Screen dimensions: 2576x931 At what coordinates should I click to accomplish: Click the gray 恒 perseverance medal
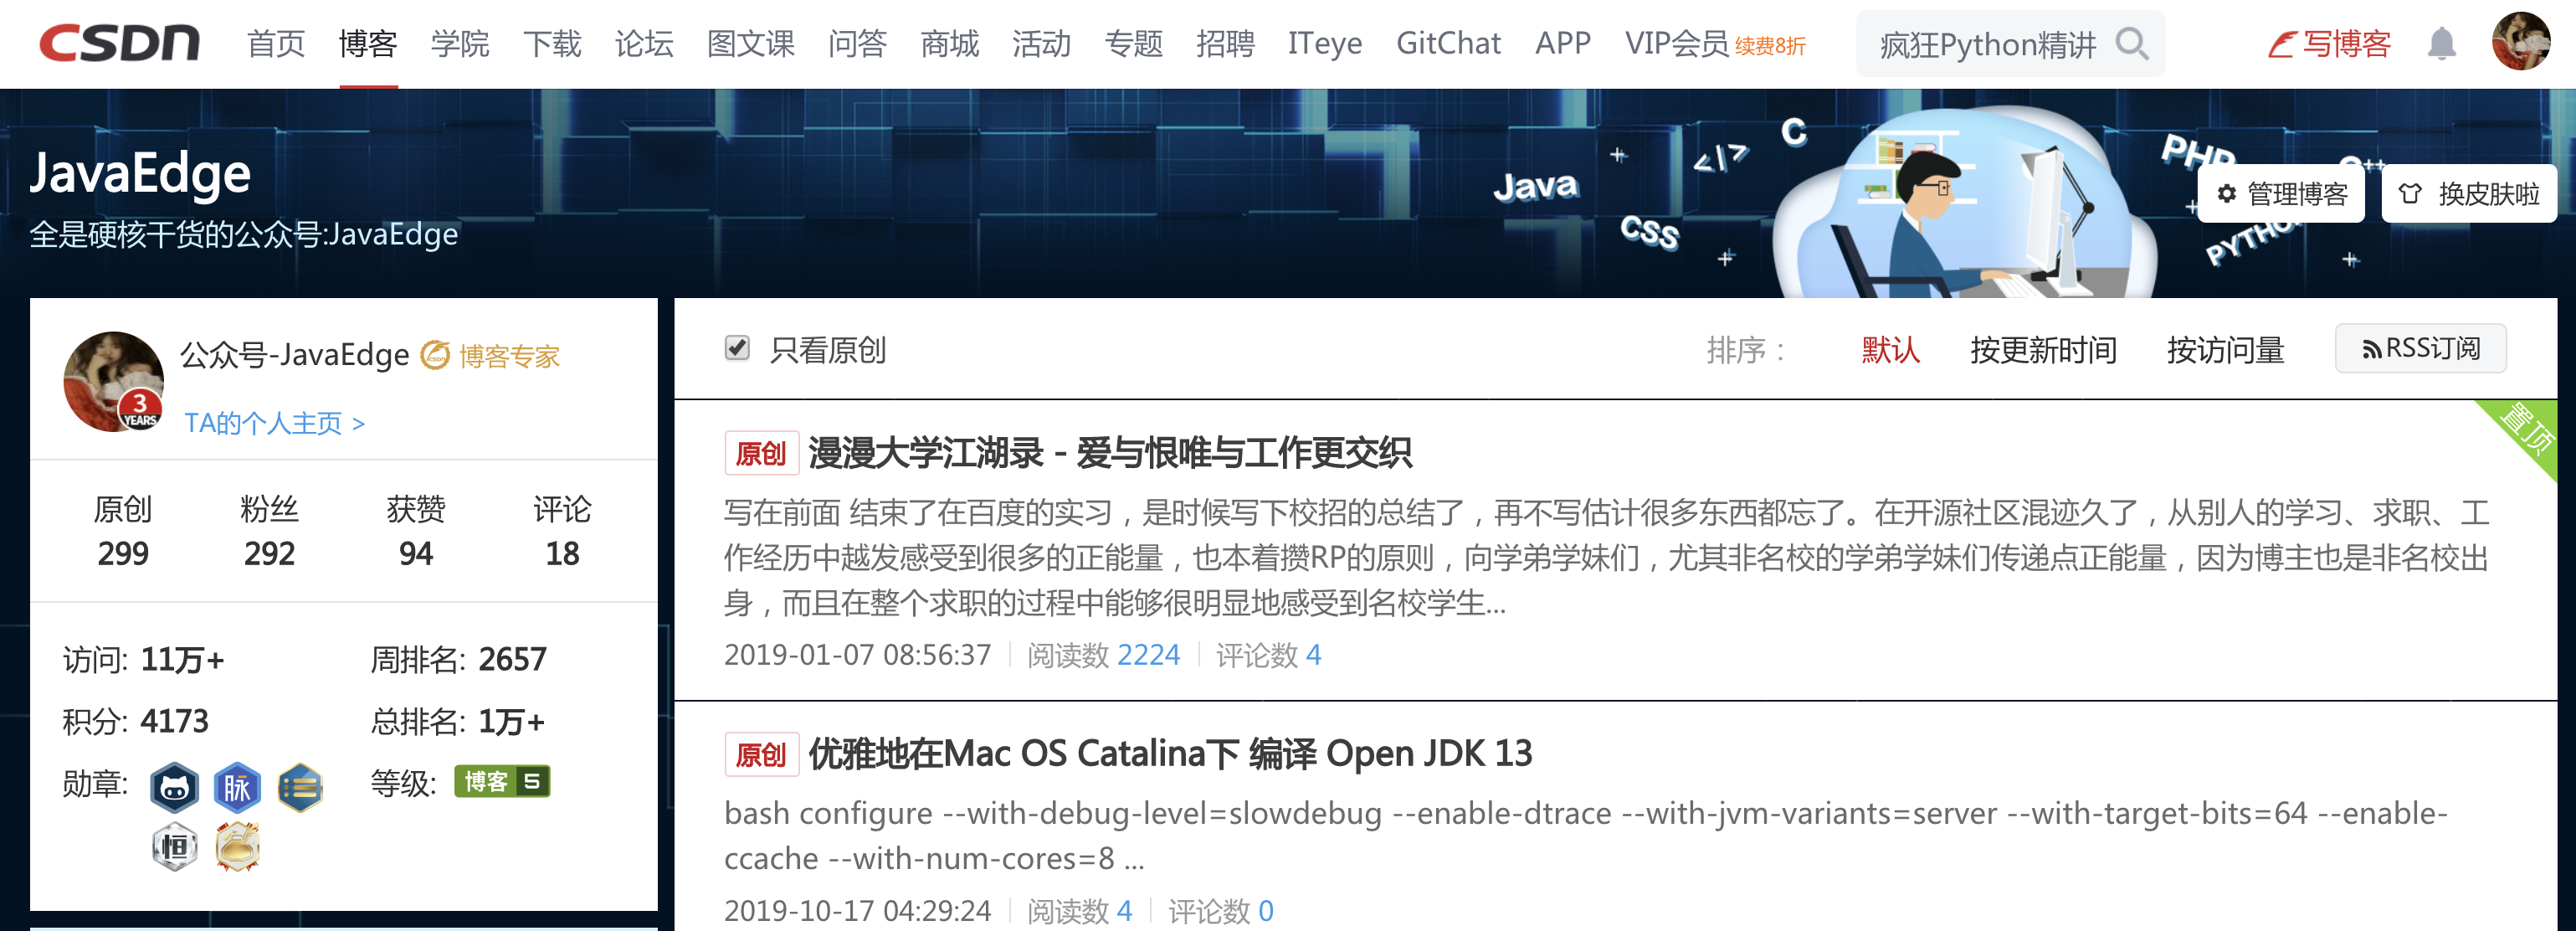[175, 847]
